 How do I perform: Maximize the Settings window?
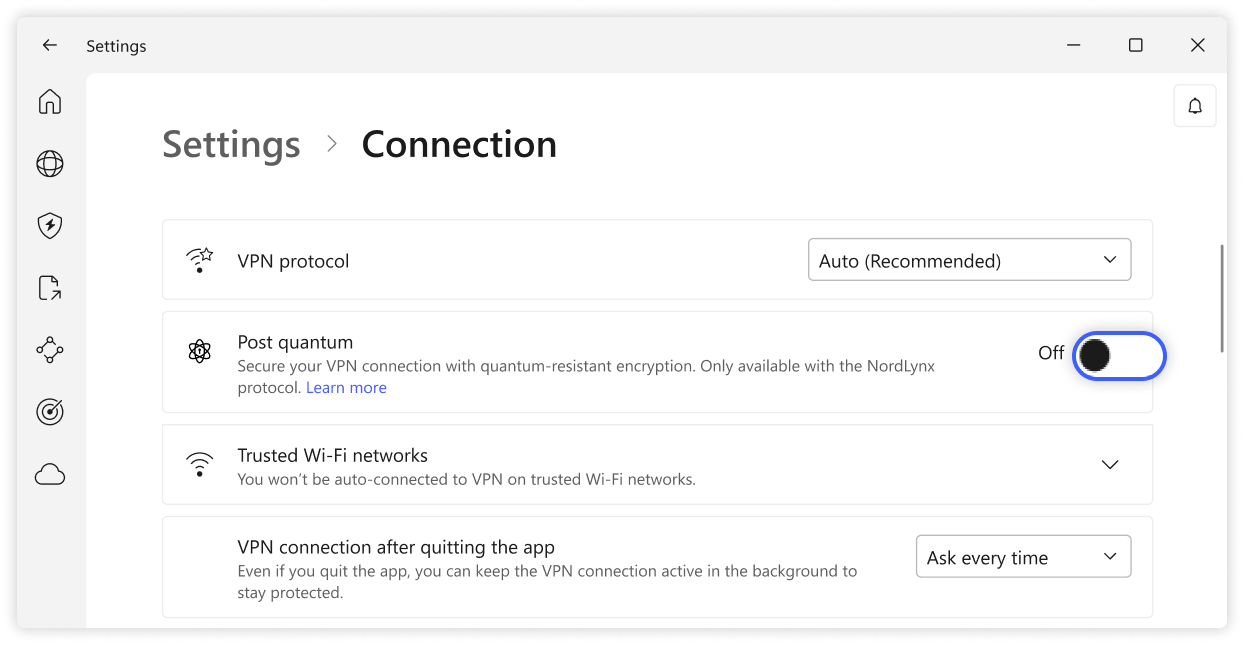[x=1136, y=46]
